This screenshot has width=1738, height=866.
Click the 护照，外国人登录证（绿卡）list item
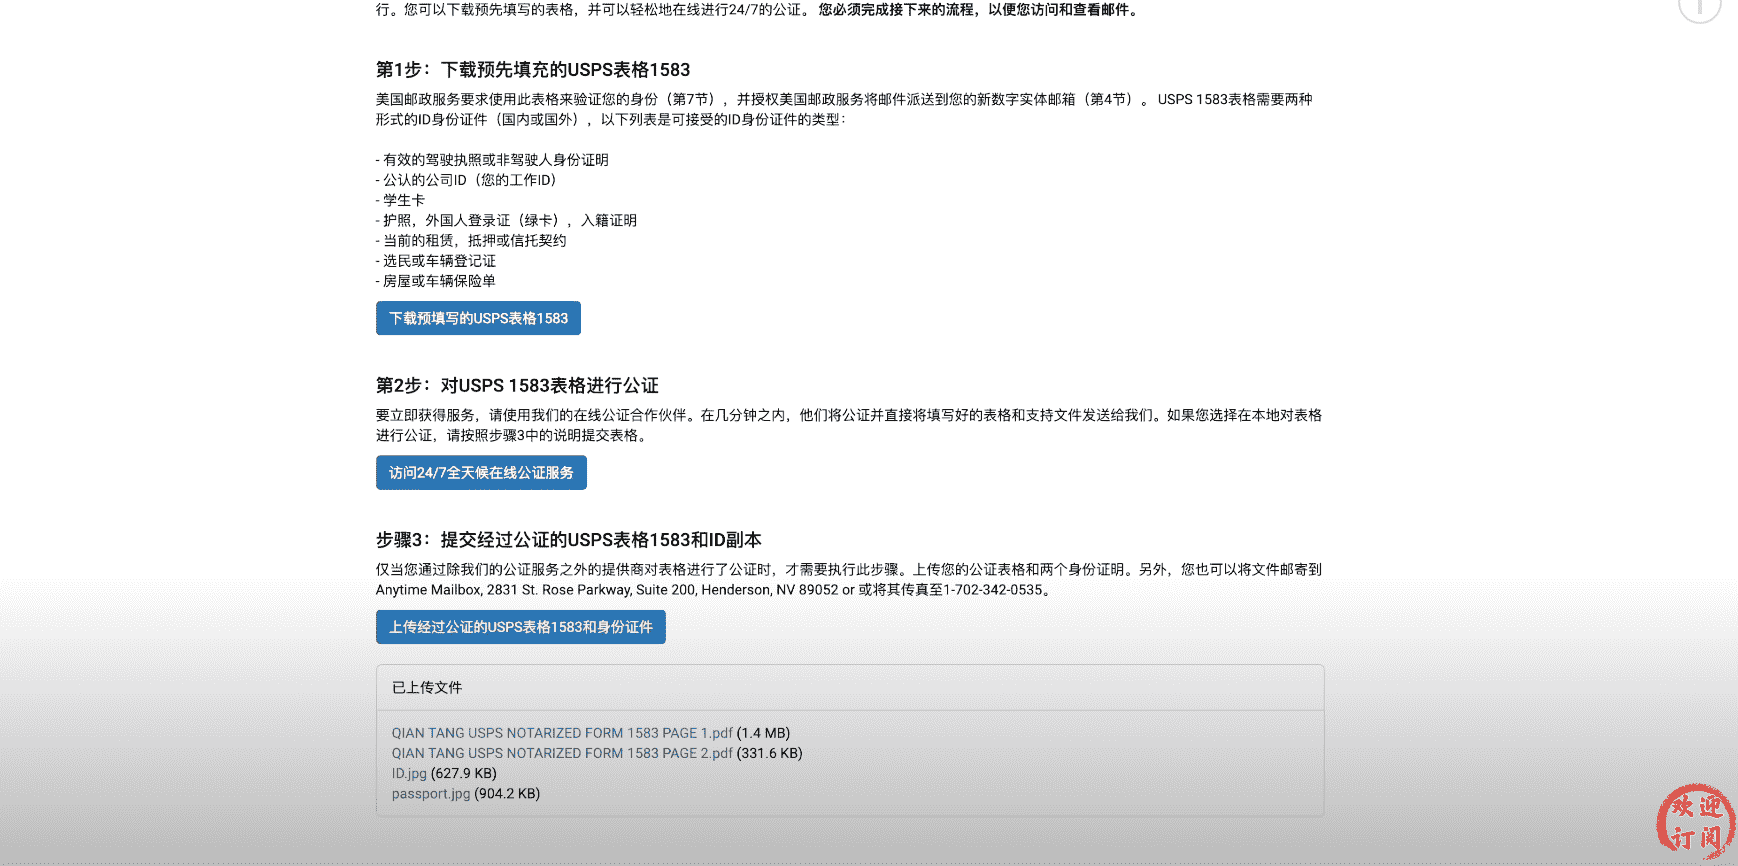[509, 221]
